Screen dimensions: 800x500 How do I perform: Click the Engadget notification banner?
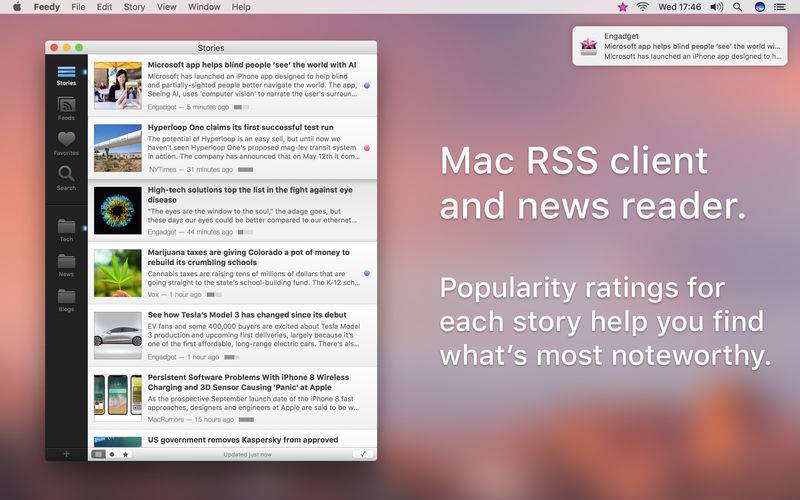point(680,46)
